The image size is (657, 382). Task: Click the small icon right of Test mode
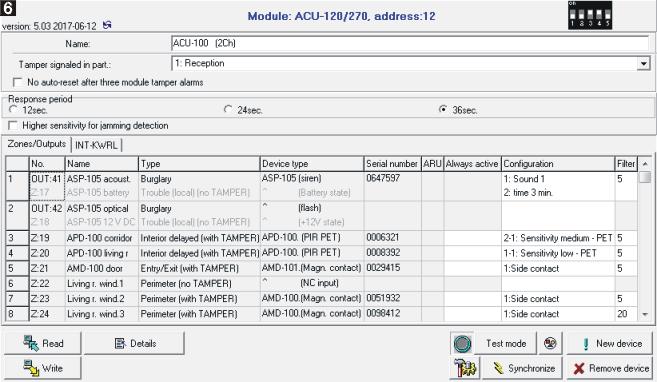(550, 343)
